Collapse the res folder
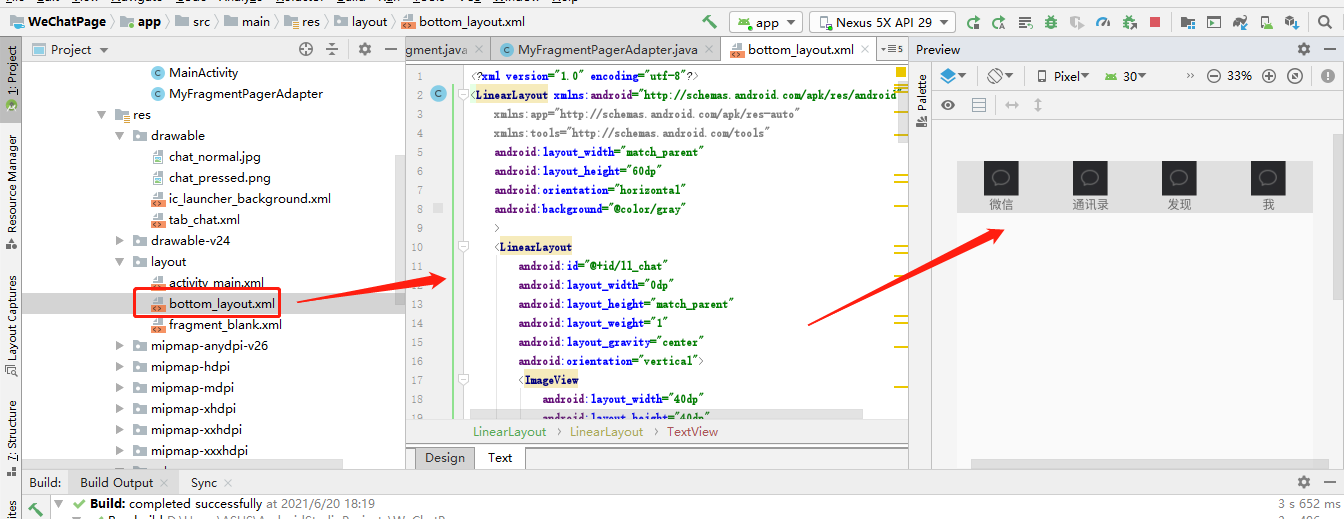The height and width of the screenshot is (519, 1344). pyautogui.click(x=102, y=115)
